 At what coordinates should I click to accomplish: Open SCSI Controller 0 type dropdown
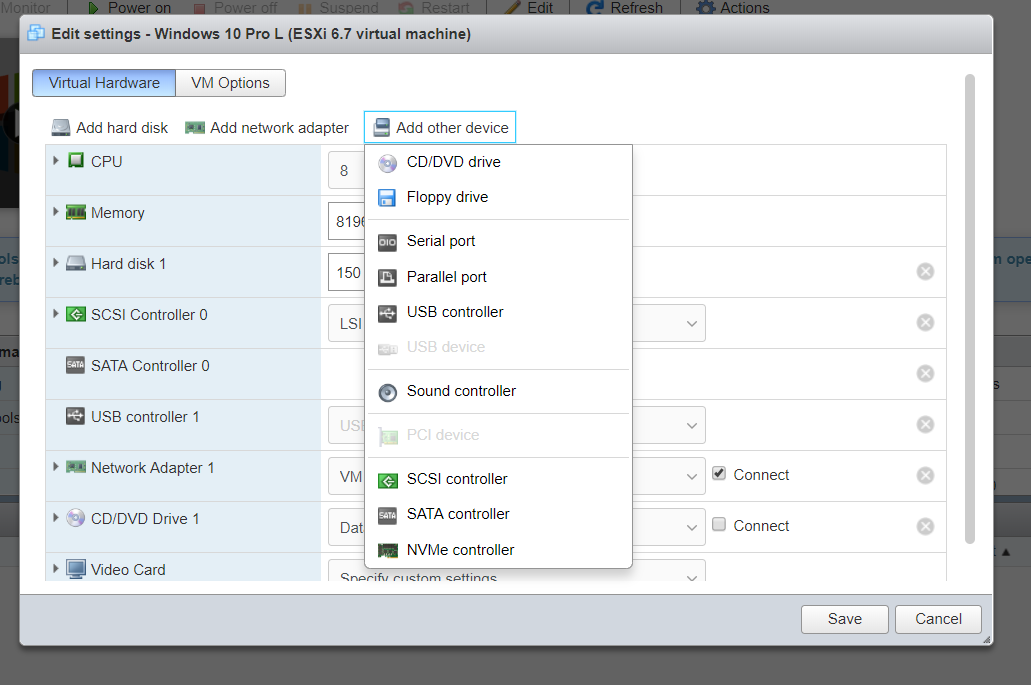click(x=691, y=323)
